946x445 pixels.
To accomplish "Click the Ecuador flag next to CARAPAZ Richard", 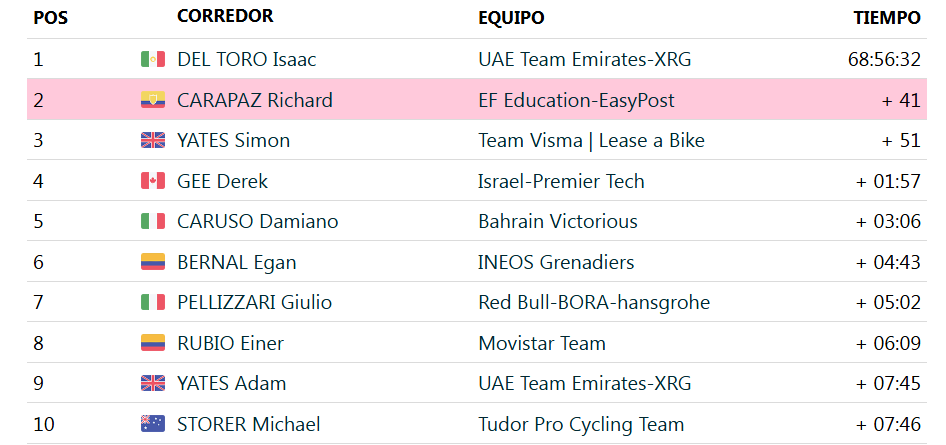I will (x=153, y=100).
